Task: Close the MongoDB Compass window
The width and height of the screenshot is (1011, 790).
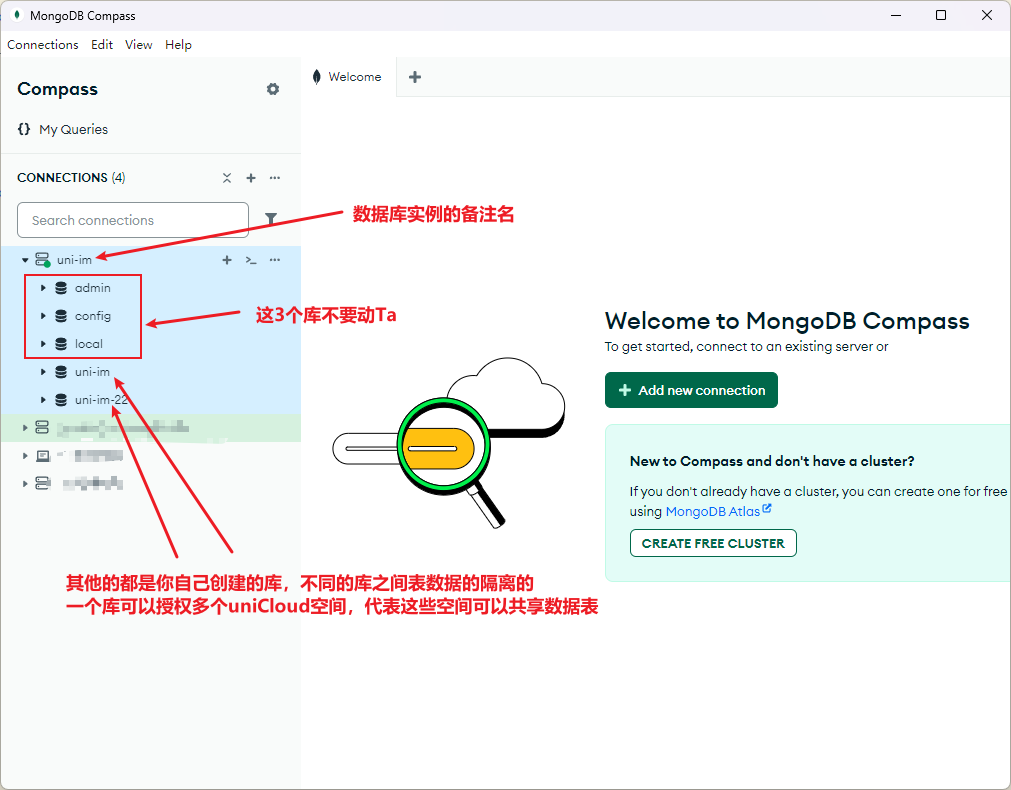Action: (986, 15)
